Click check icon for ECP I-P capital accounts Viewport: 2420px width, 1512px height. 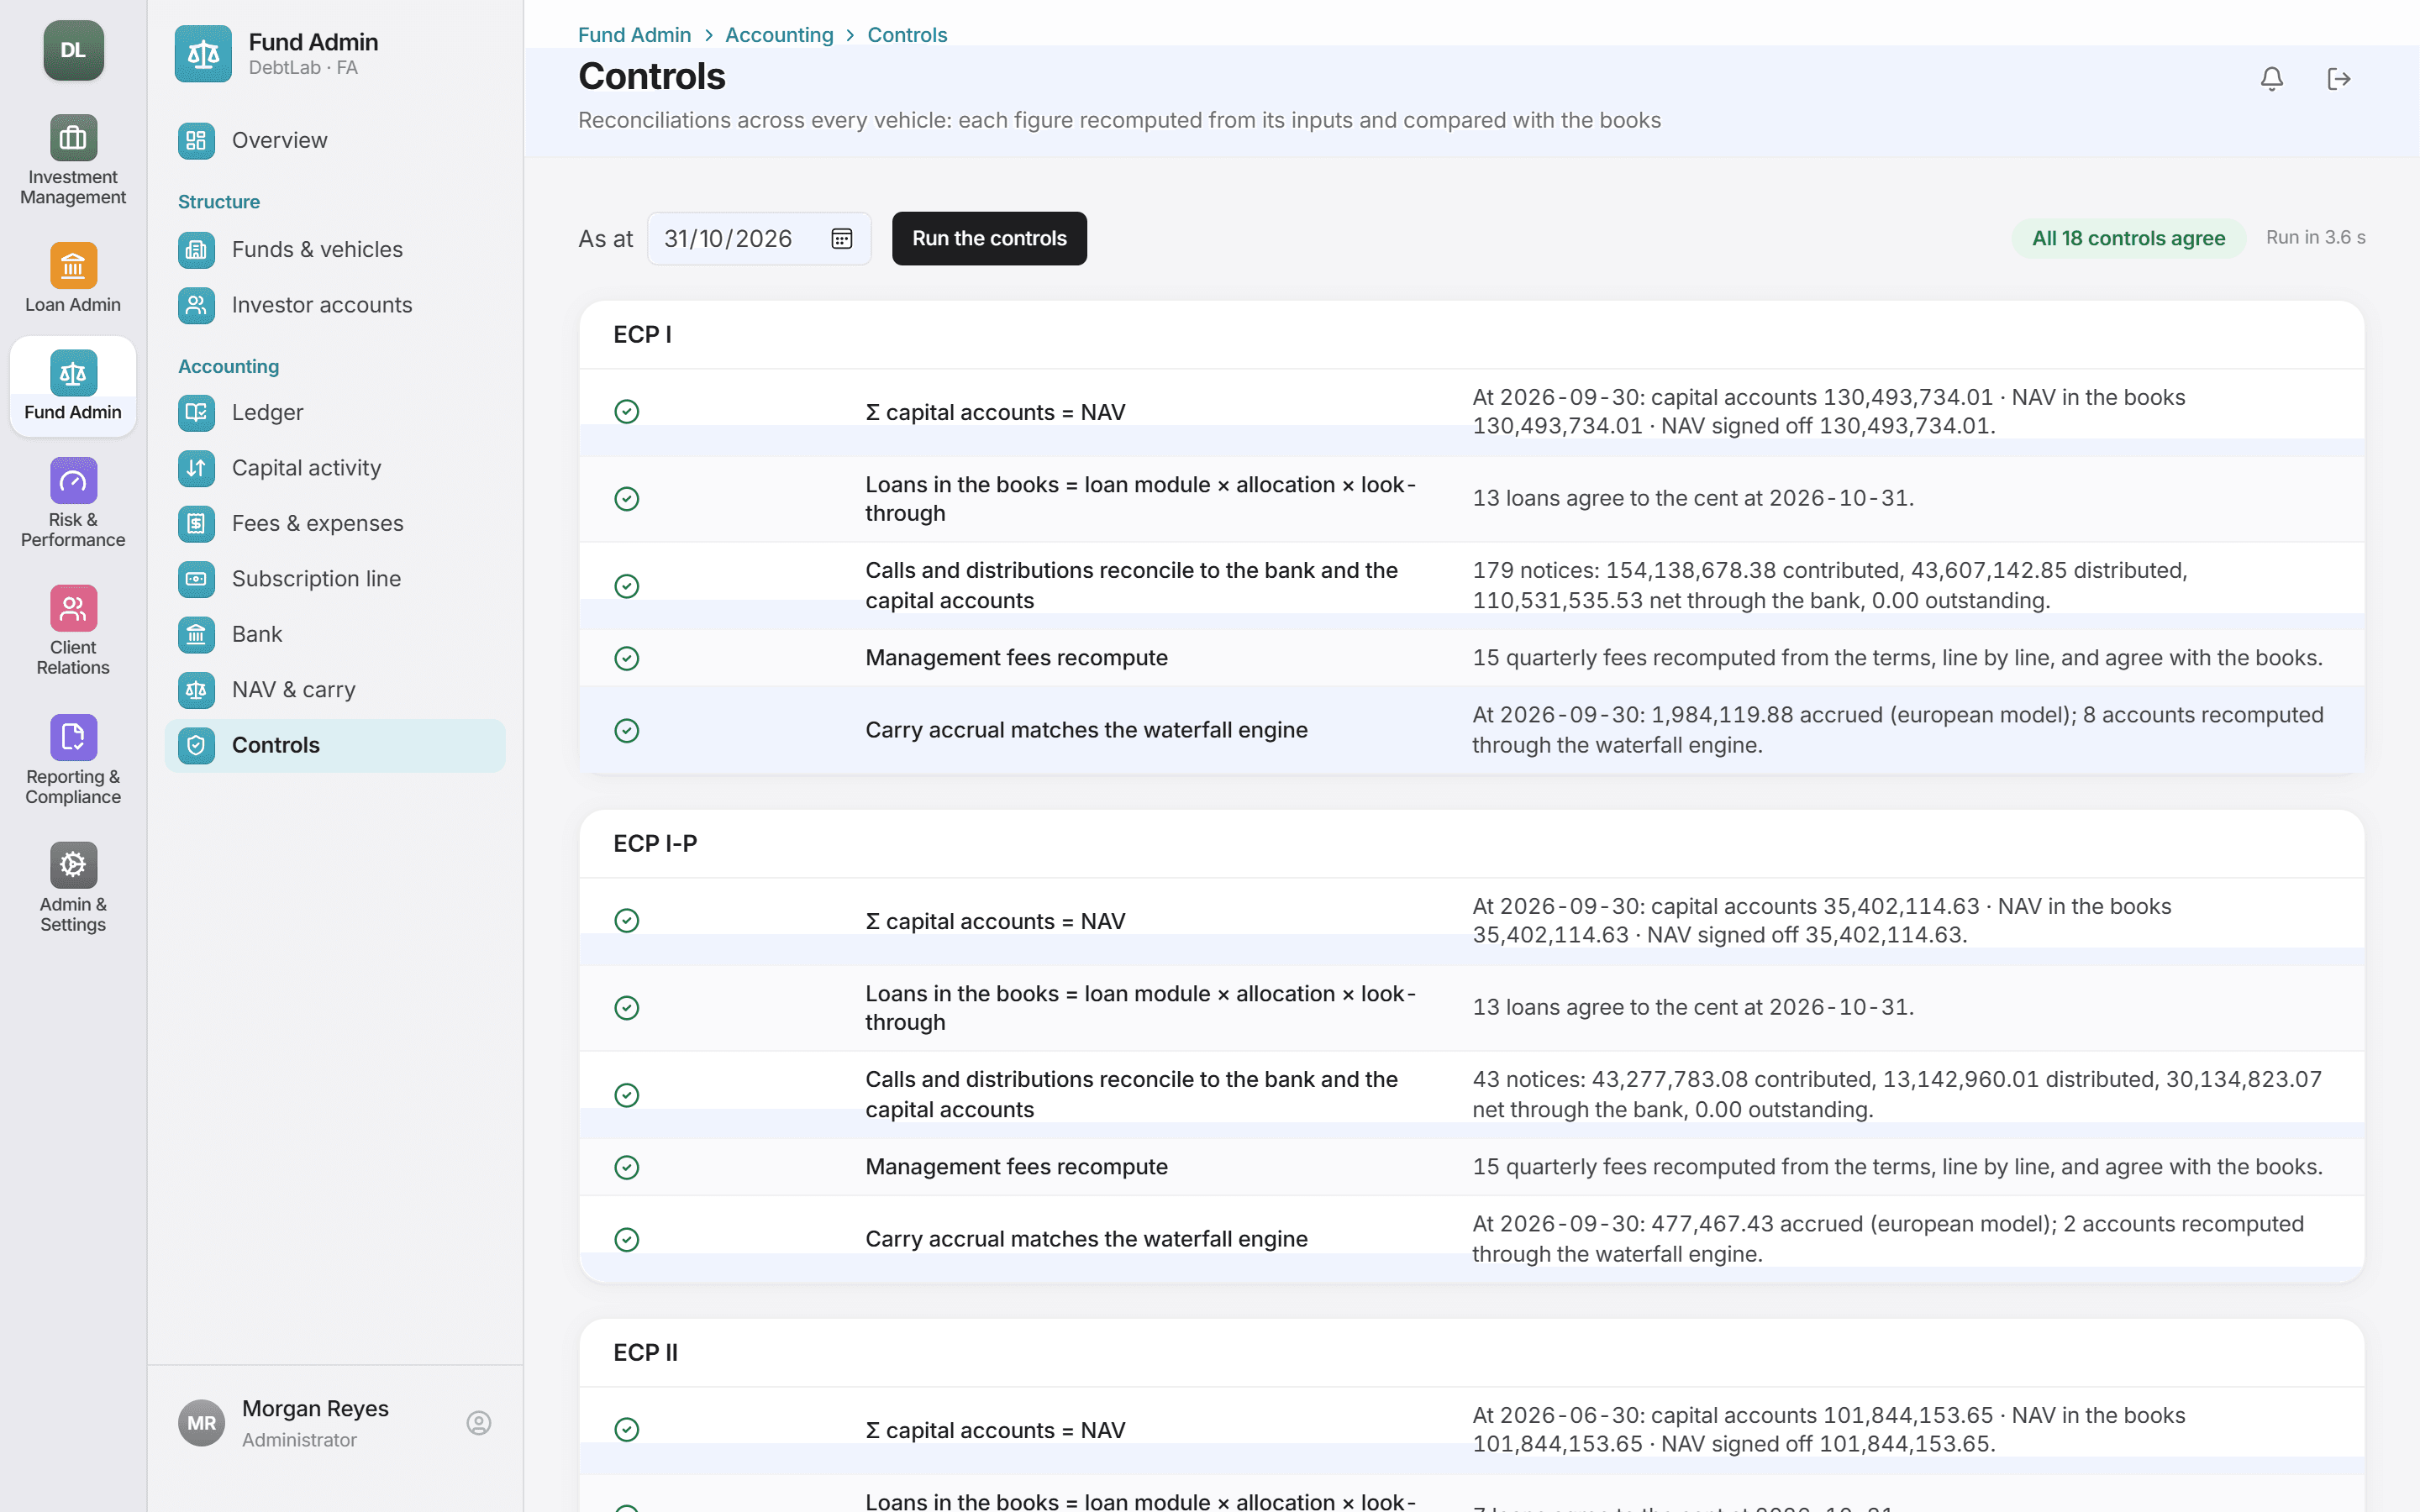click(x=627, y=921)
